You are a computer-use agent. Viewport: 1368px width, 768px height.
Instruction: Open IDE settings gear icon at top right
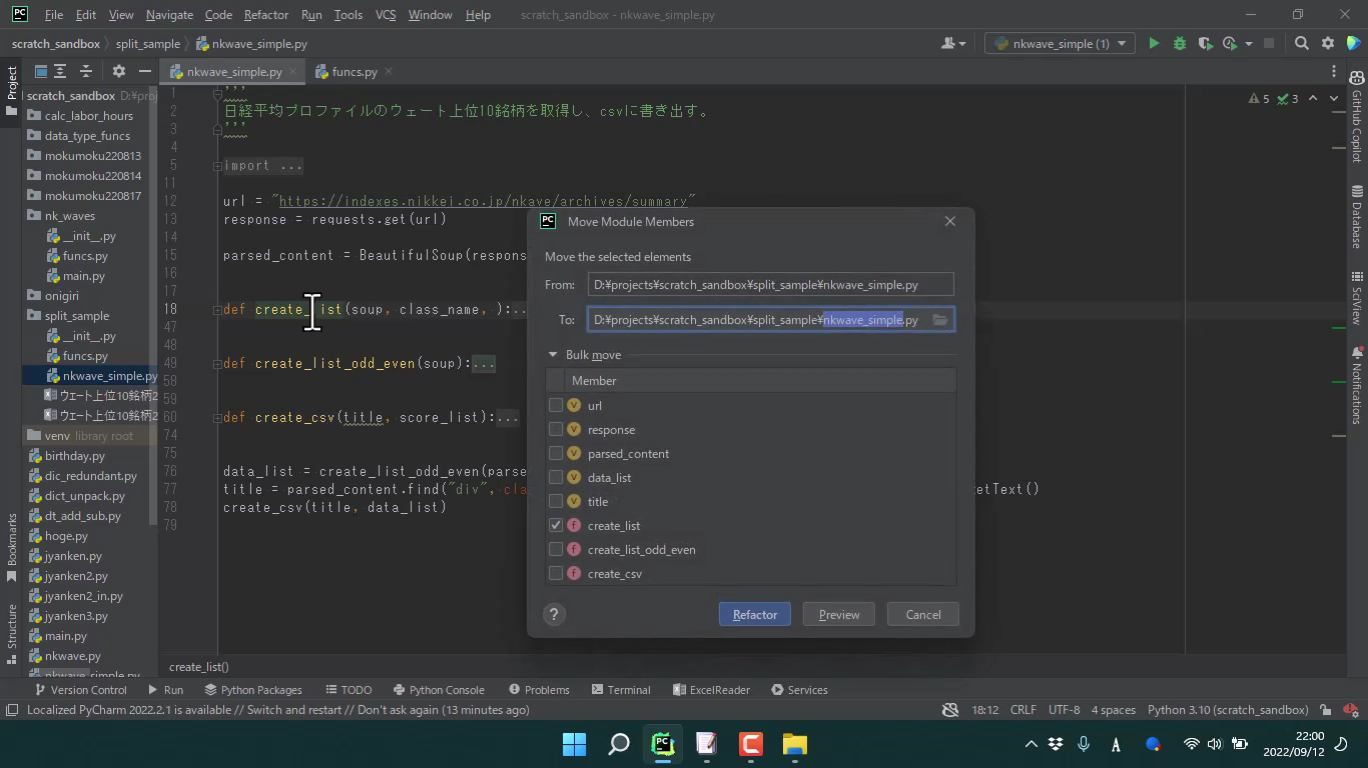(1328, 43)
